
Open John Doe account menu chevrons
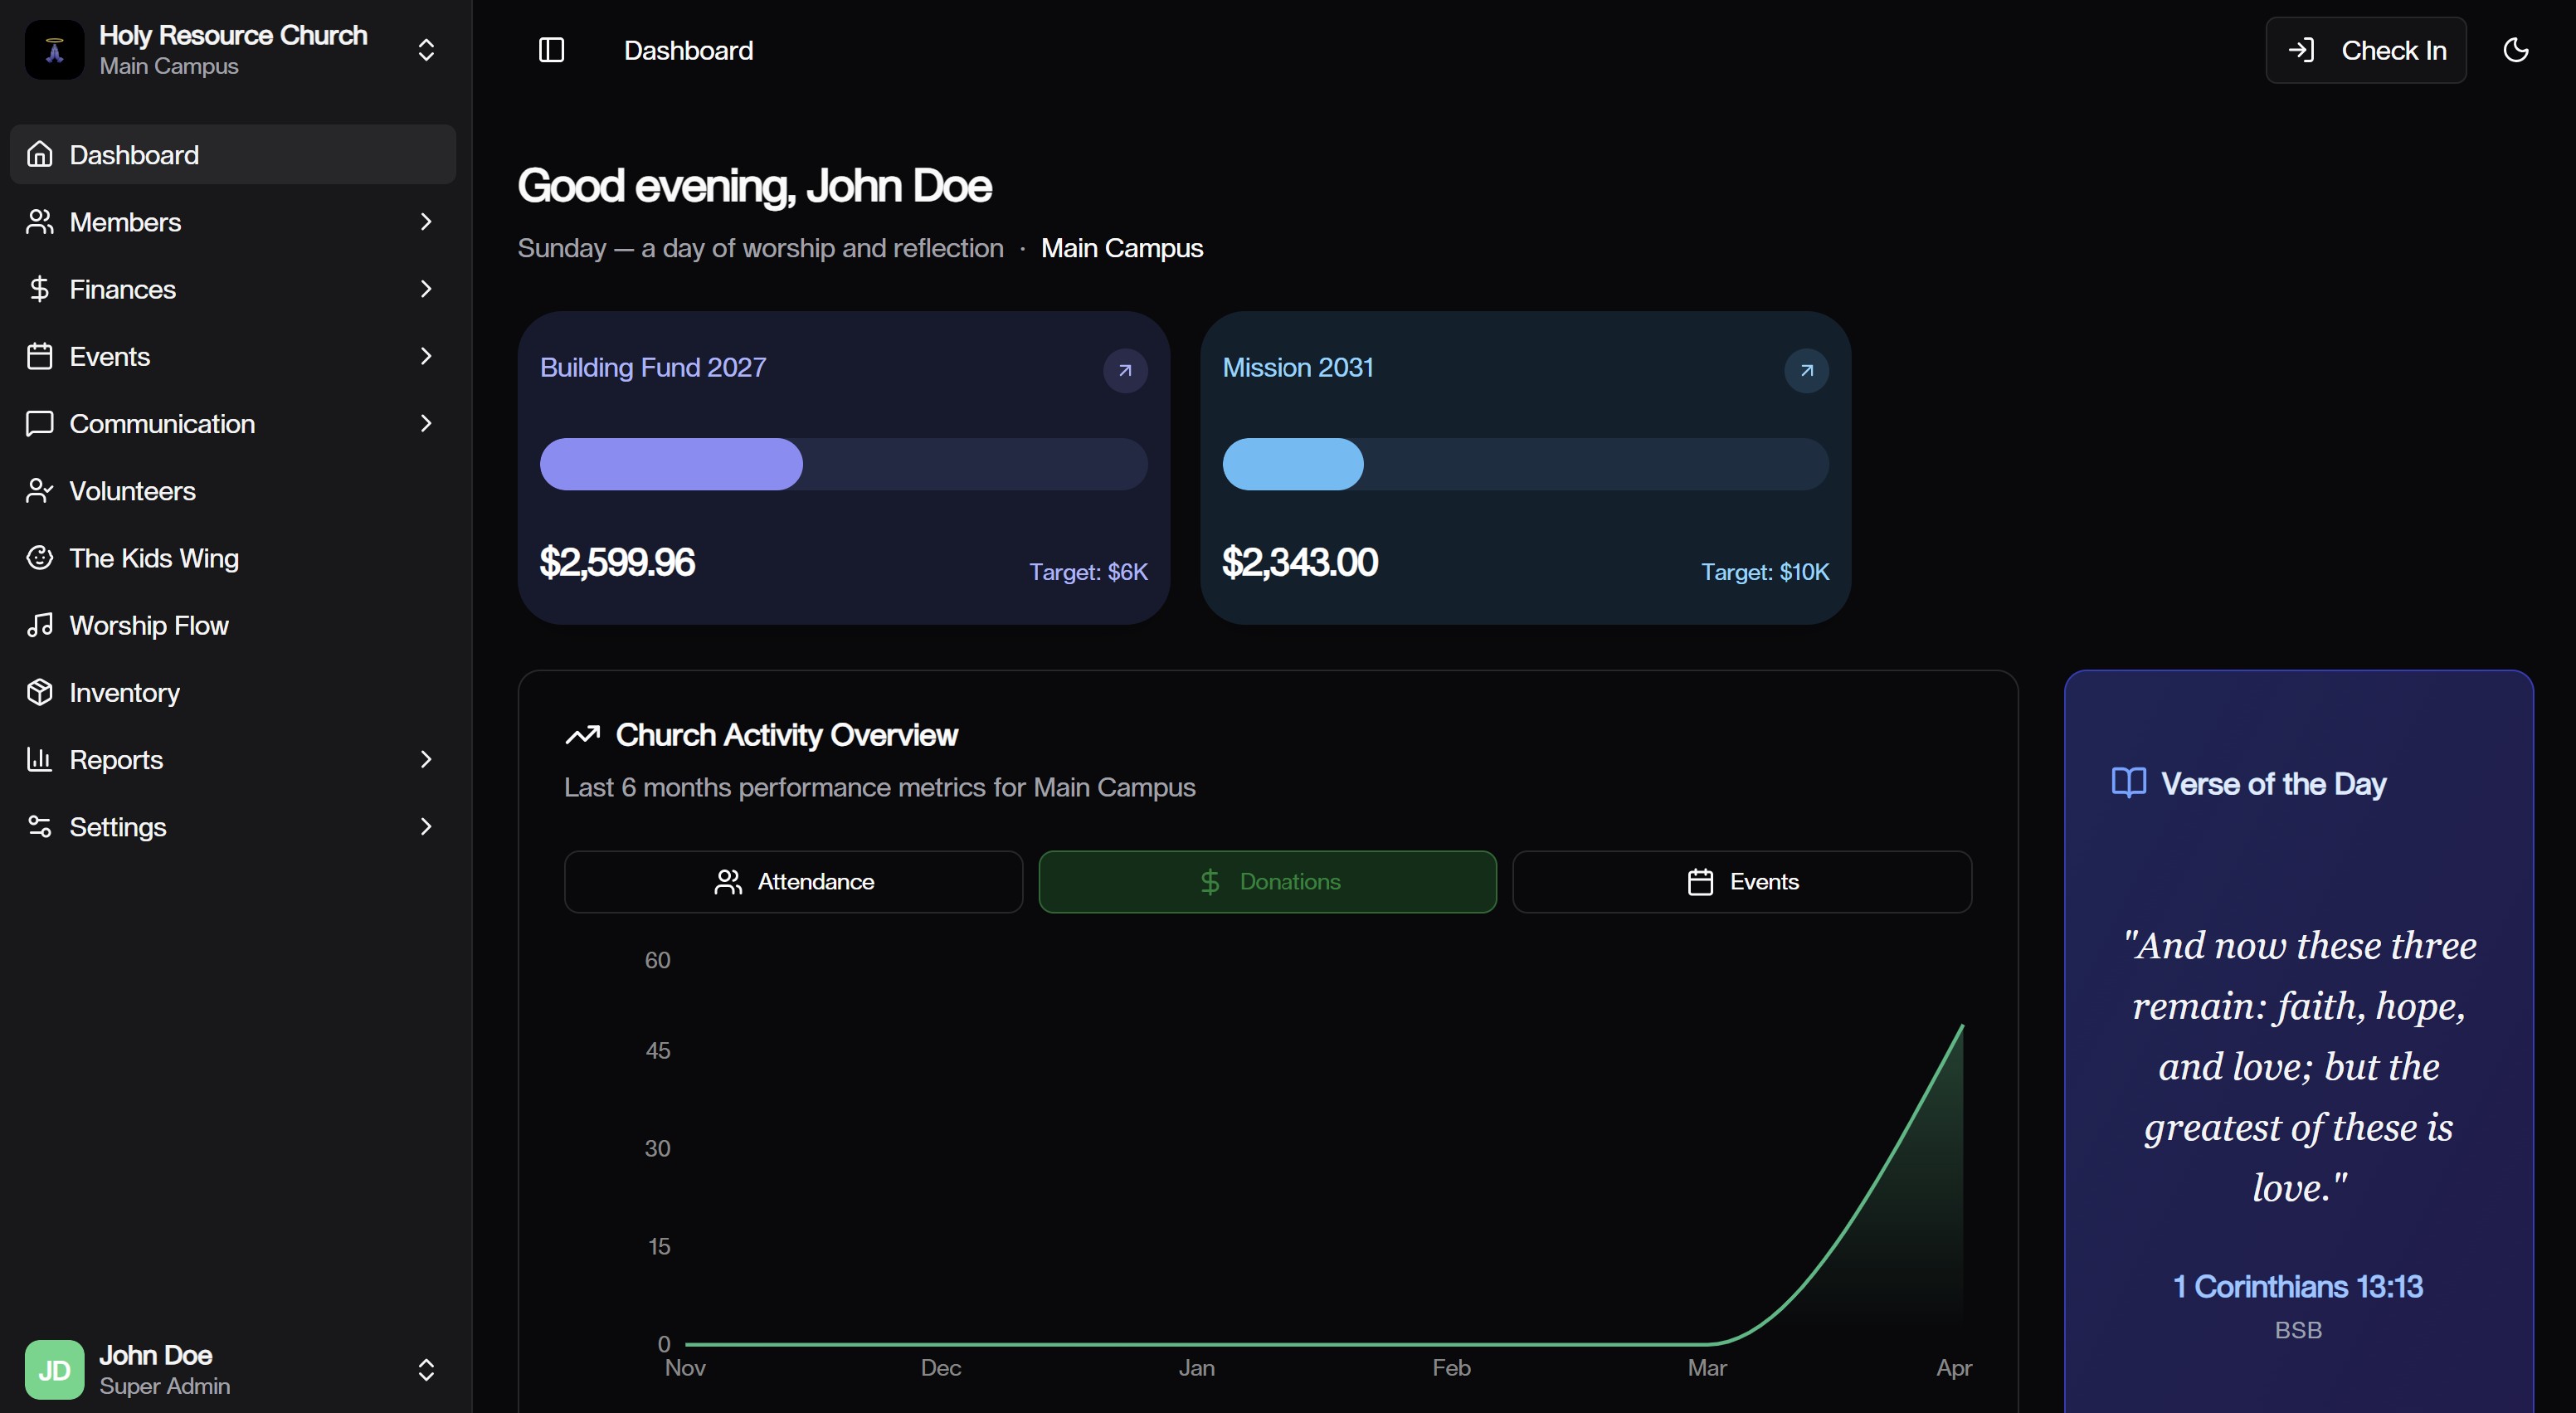point(426,1369)
